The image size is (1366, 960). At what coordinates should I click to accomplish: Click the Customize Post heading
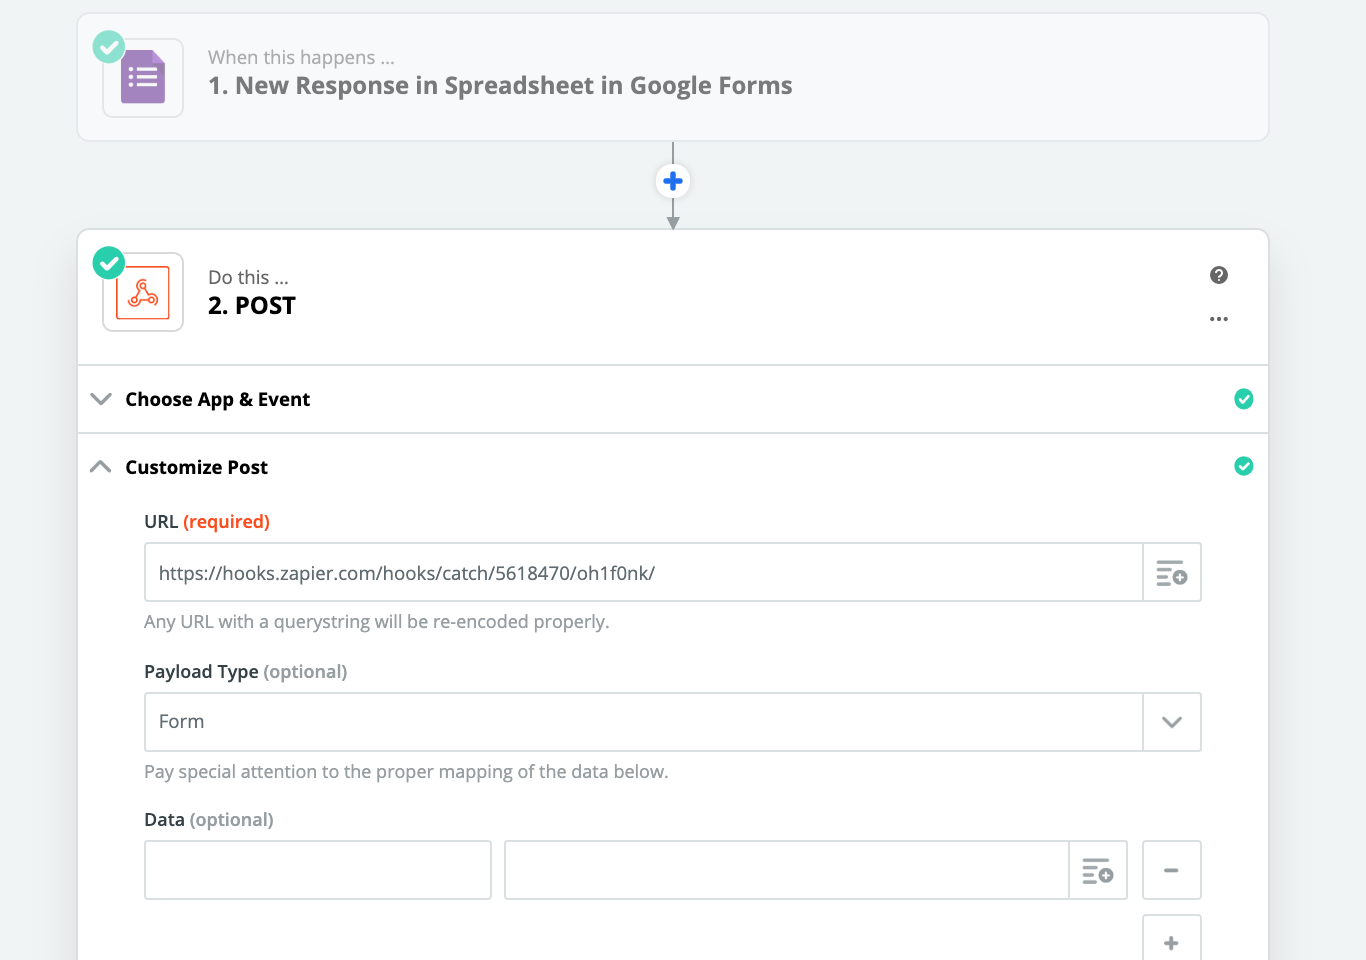197,467
